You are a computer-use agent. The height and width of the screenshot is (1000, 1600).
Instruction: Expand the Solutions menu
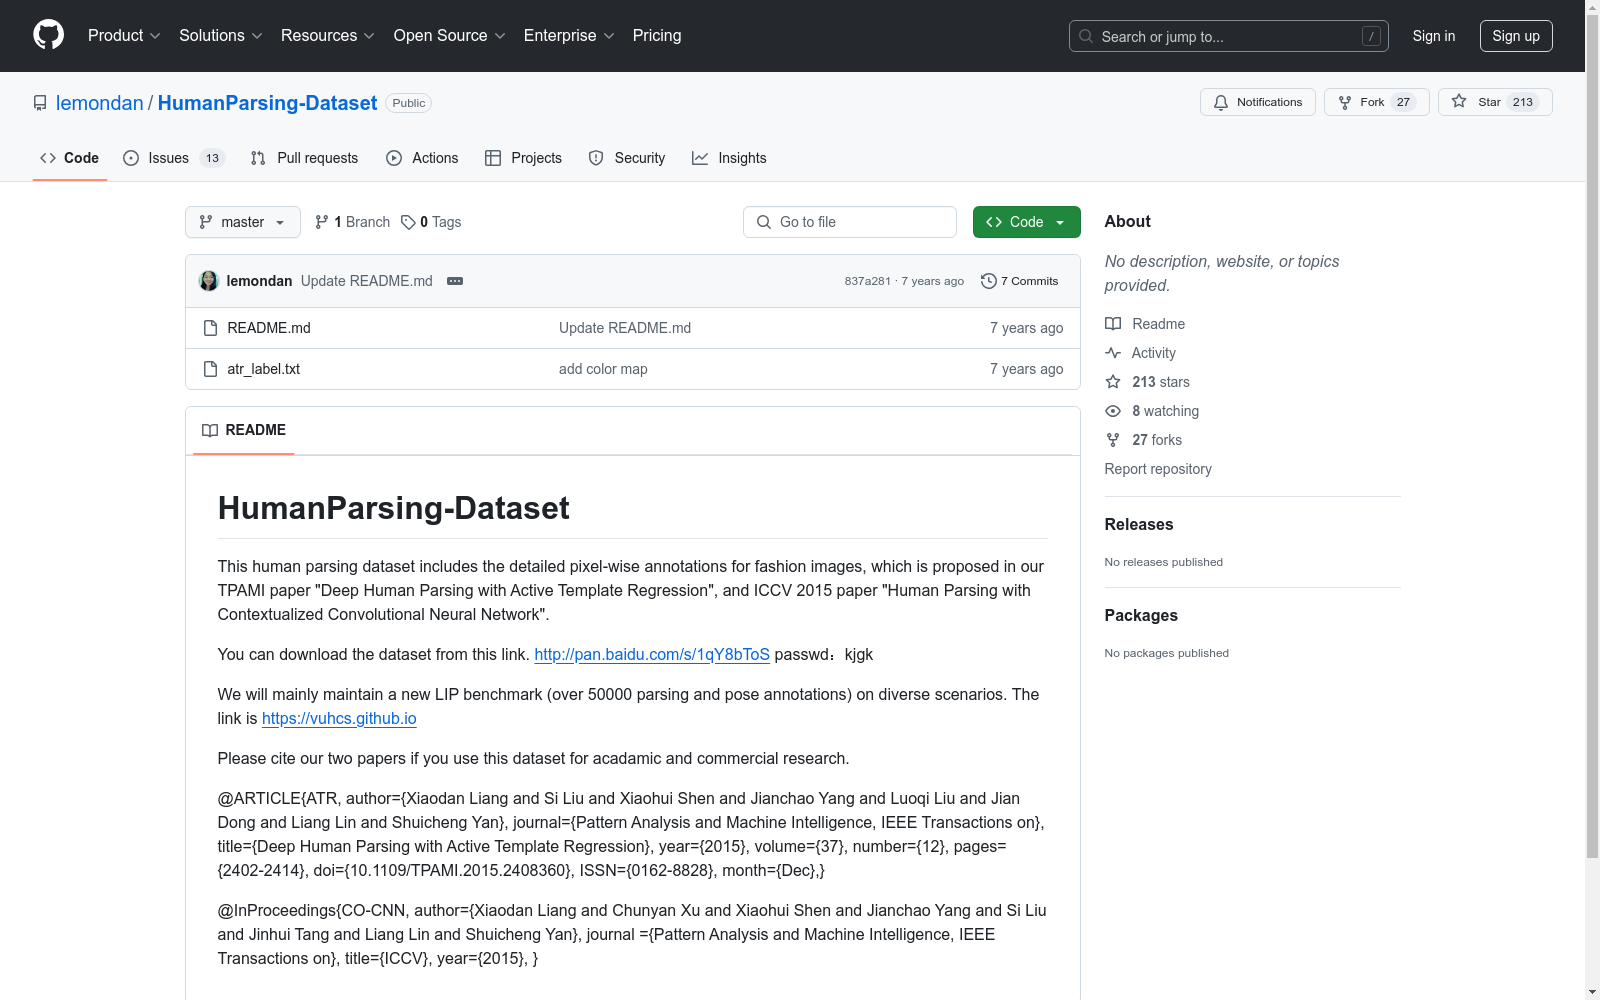(x=221, y=36)
